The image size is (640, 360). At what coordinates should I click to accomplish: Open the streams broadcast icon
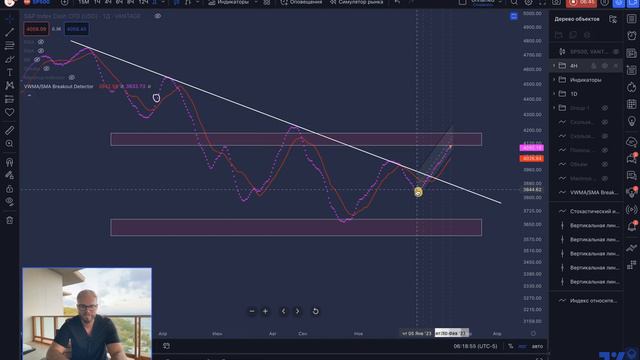pos(631,210)
